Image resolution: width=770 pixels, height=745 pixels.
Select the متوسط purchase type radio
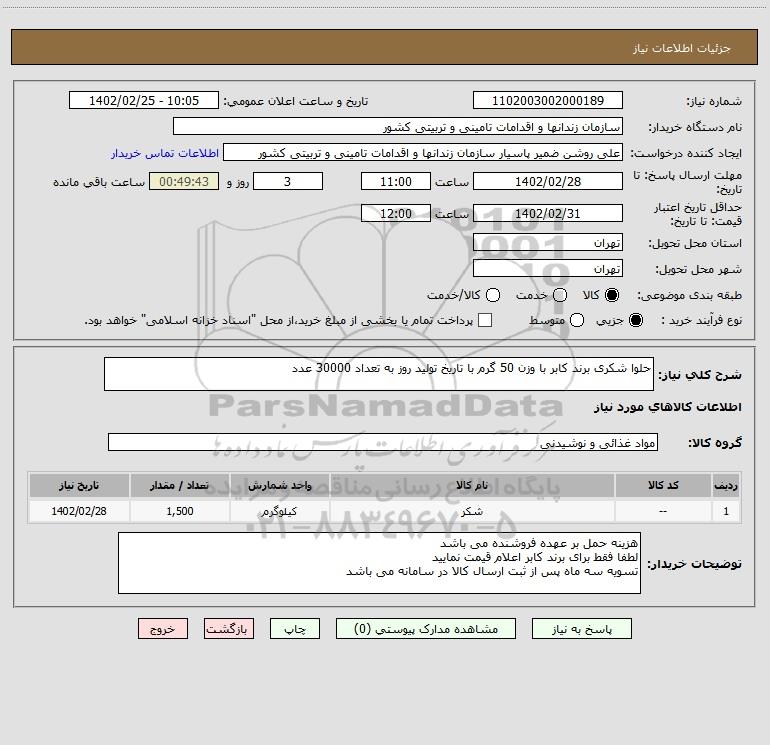coord(577,320)
